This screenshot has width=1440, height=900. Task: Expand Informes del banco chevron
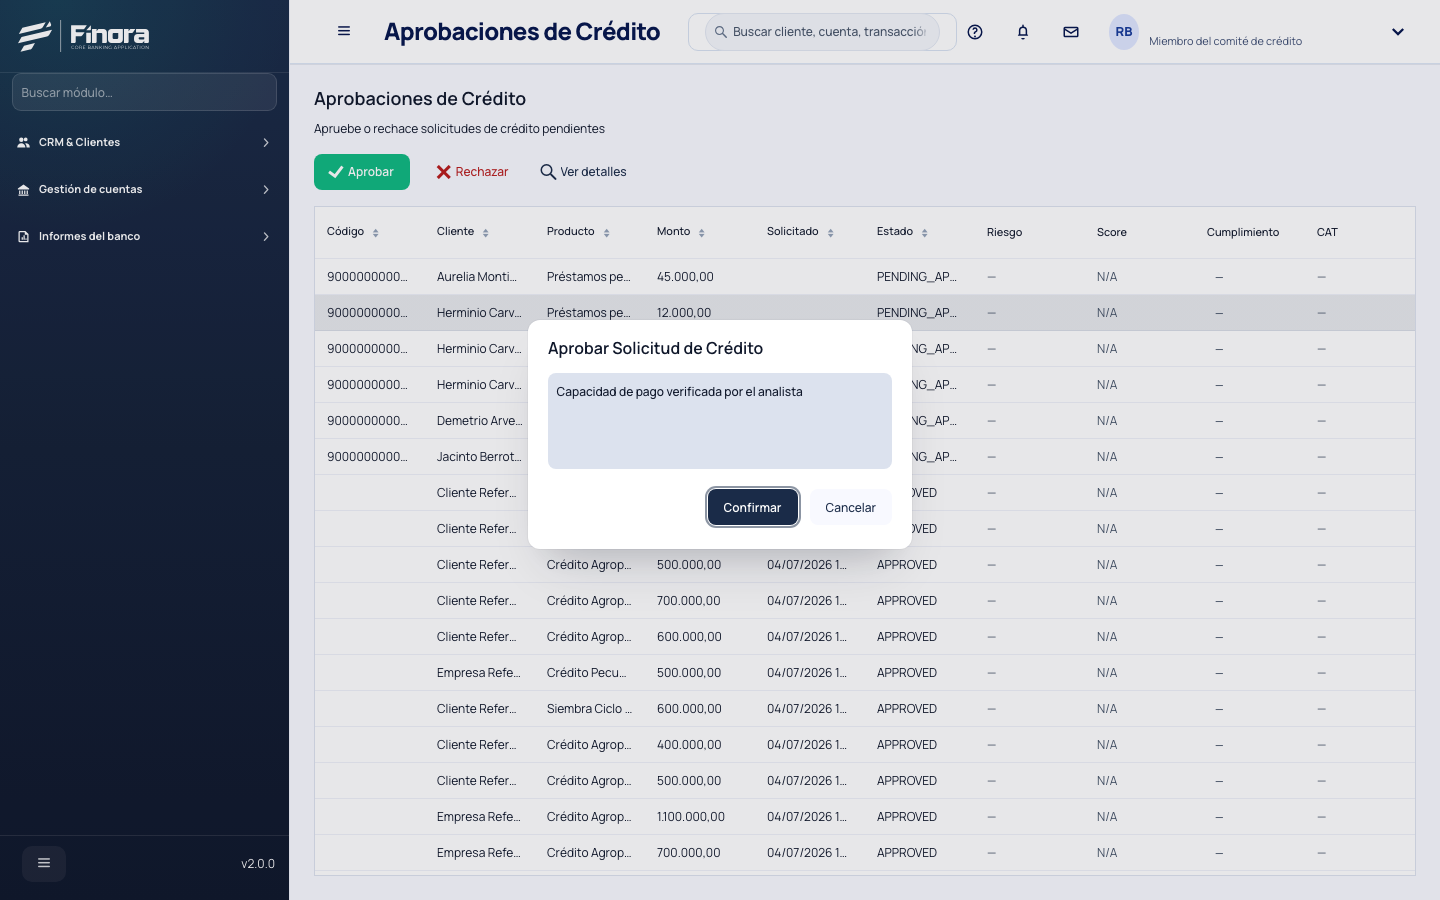(266, 237)
